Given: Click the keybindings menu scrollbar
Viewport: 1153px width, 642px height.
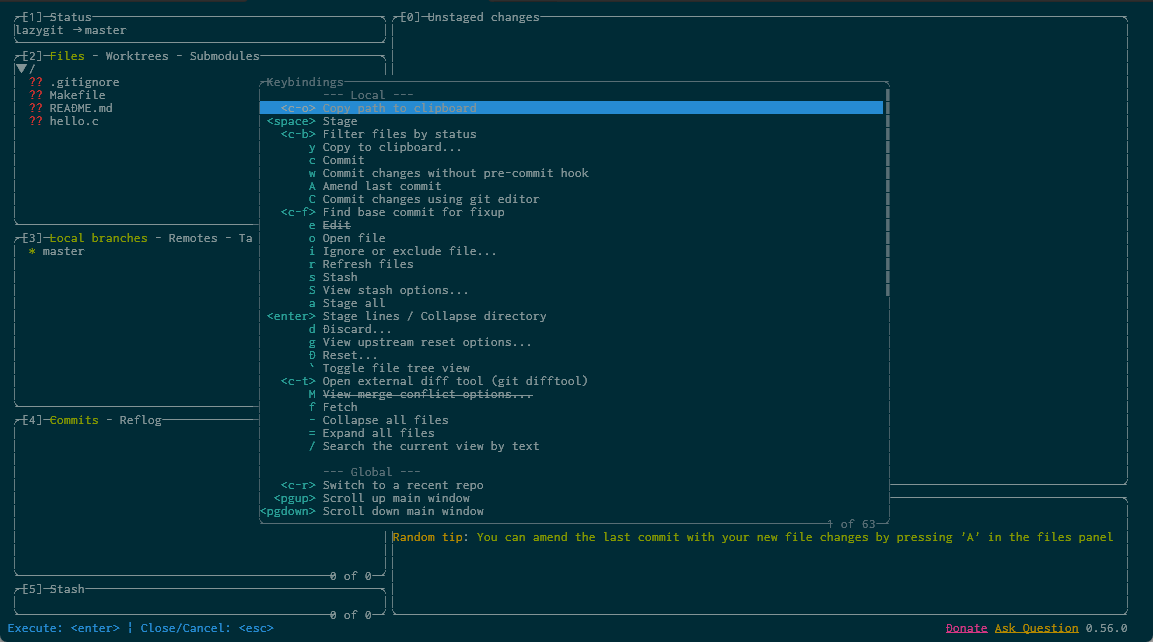Looking at the screenshot, I should [887, 192].
